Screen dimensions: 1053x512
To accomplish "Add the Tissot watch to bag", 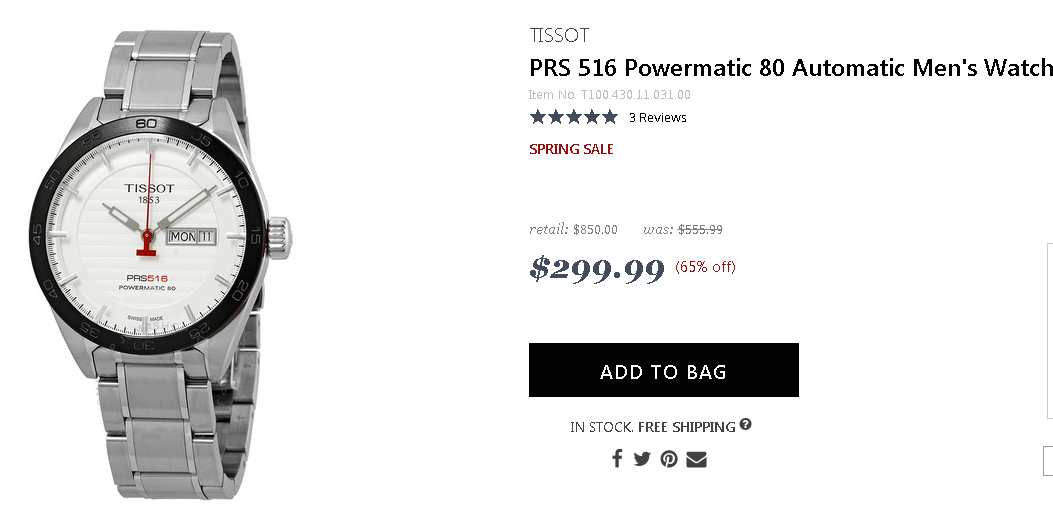I will point(663,371).
